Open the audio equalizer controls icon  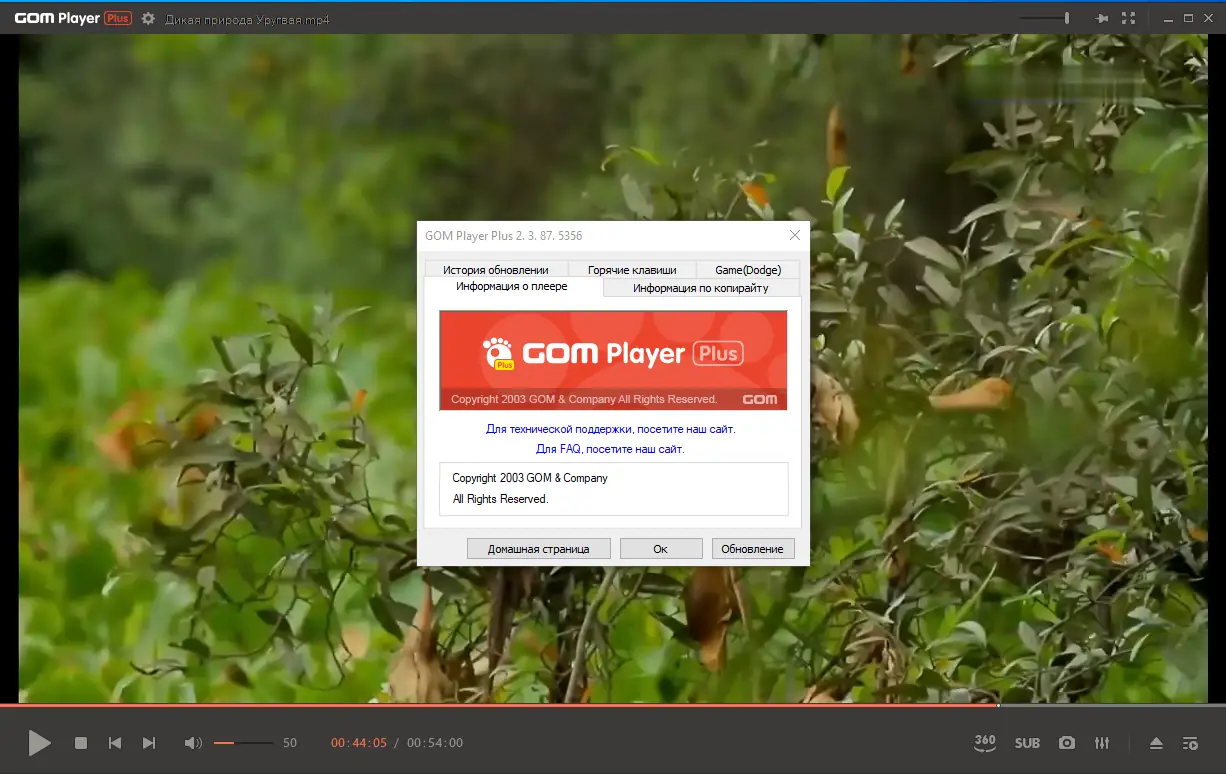[x=1102, y=743]
